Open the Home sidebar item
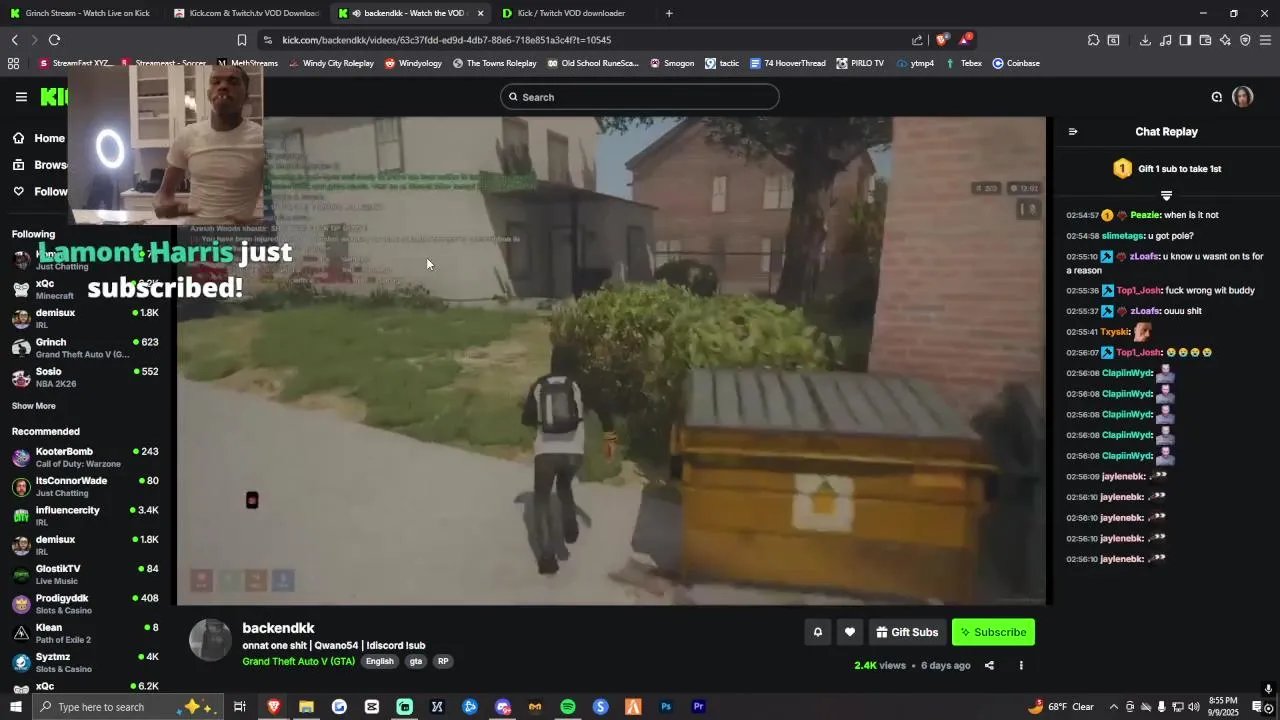The width and height of the screenshot is (1280, 720). pyautogui.click(x=39, y=139)
